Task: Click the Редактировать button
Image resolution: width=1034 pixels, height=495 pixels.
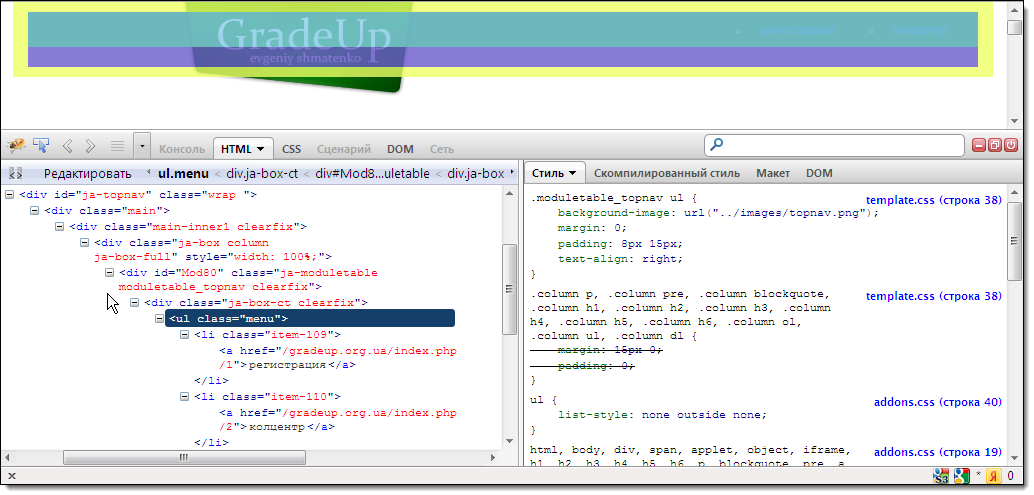Action: click(x=87, y=173)
